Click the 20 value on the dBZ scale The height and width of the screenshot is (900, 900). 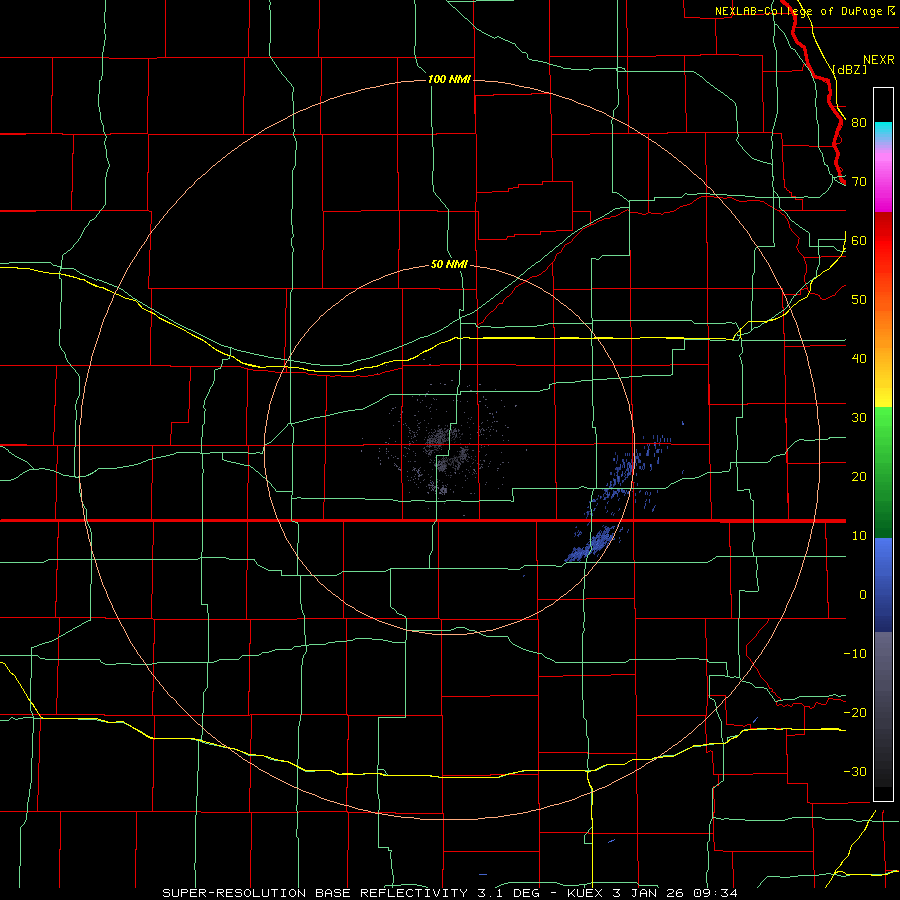point(859,477)
